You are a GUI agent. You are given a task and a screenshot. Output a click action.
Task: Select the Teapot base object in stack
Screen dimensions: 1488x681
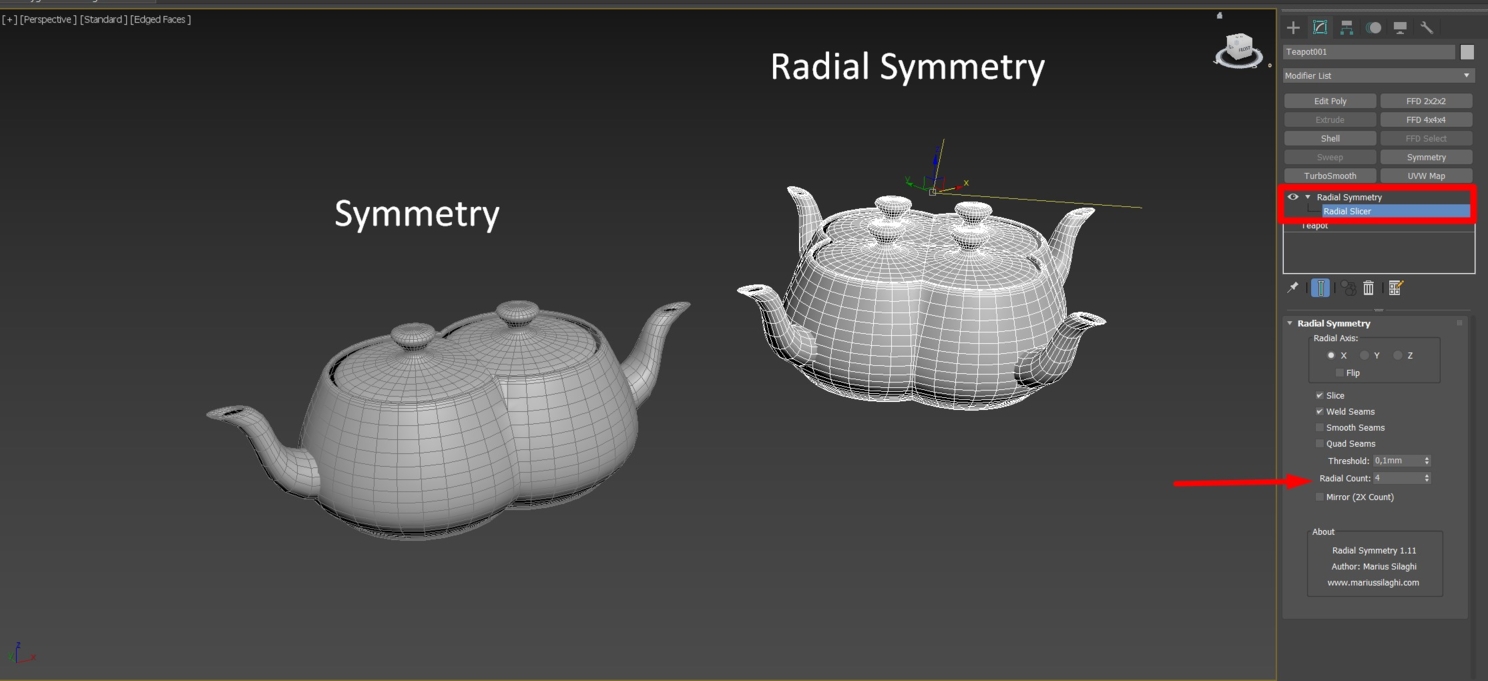point(1315,226)
